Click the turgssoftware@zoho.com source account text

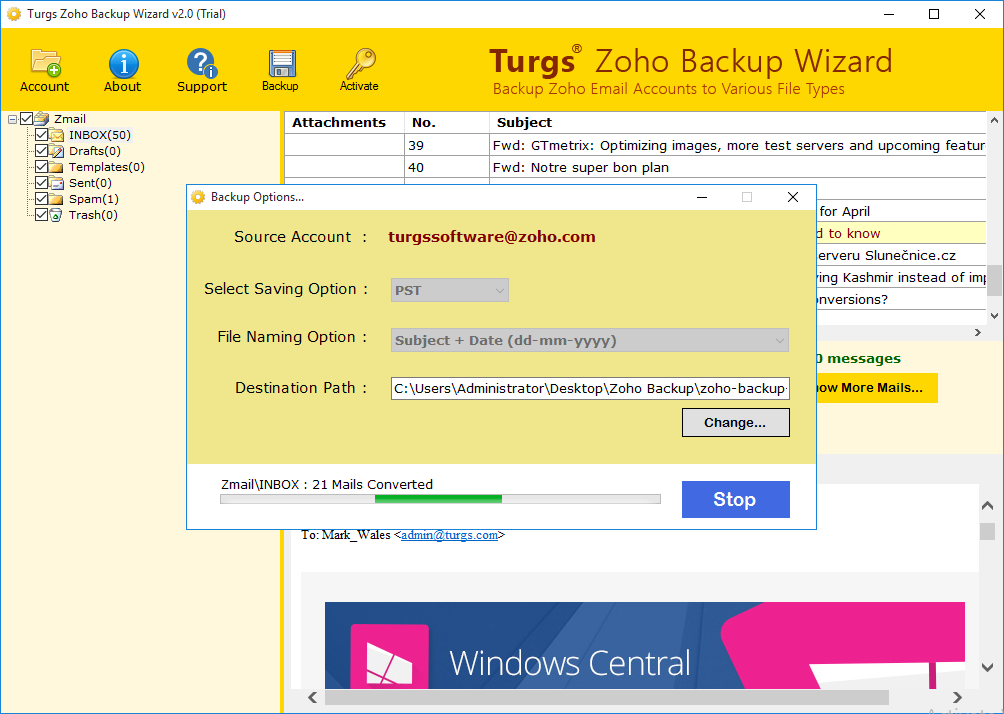(x=492, y=237)
